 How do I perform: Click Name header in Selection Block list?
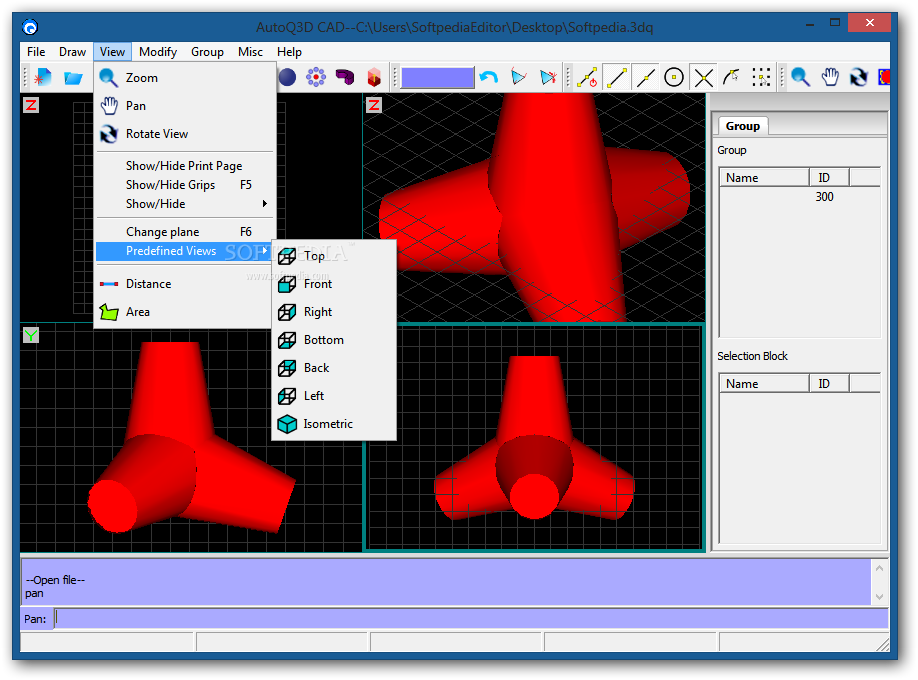pos(765,384)
